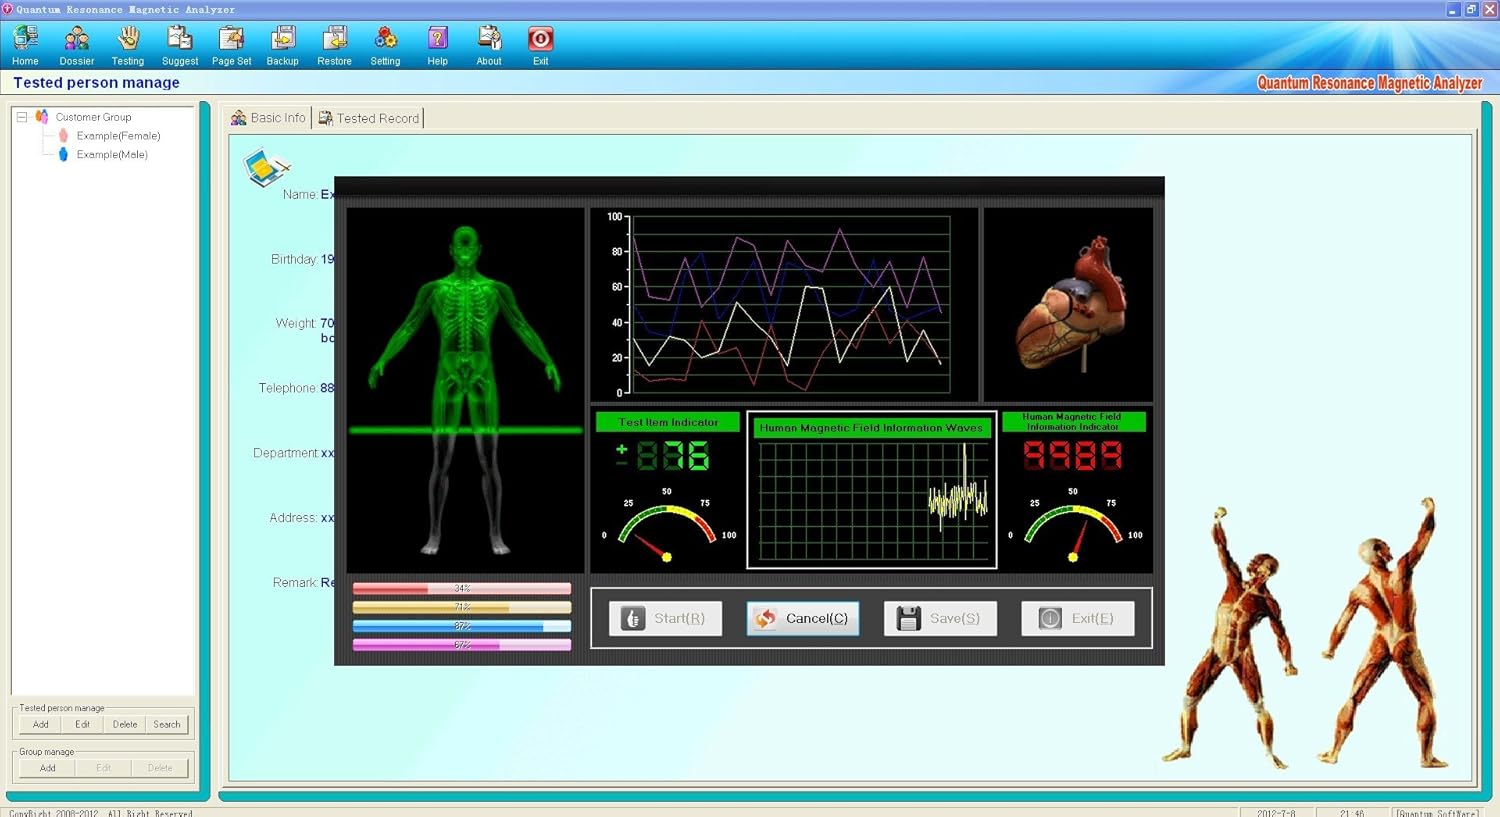Viewport: 1500px width, 817px height.
Task: Click Add under Tested person manage
Action: (40, 725)
